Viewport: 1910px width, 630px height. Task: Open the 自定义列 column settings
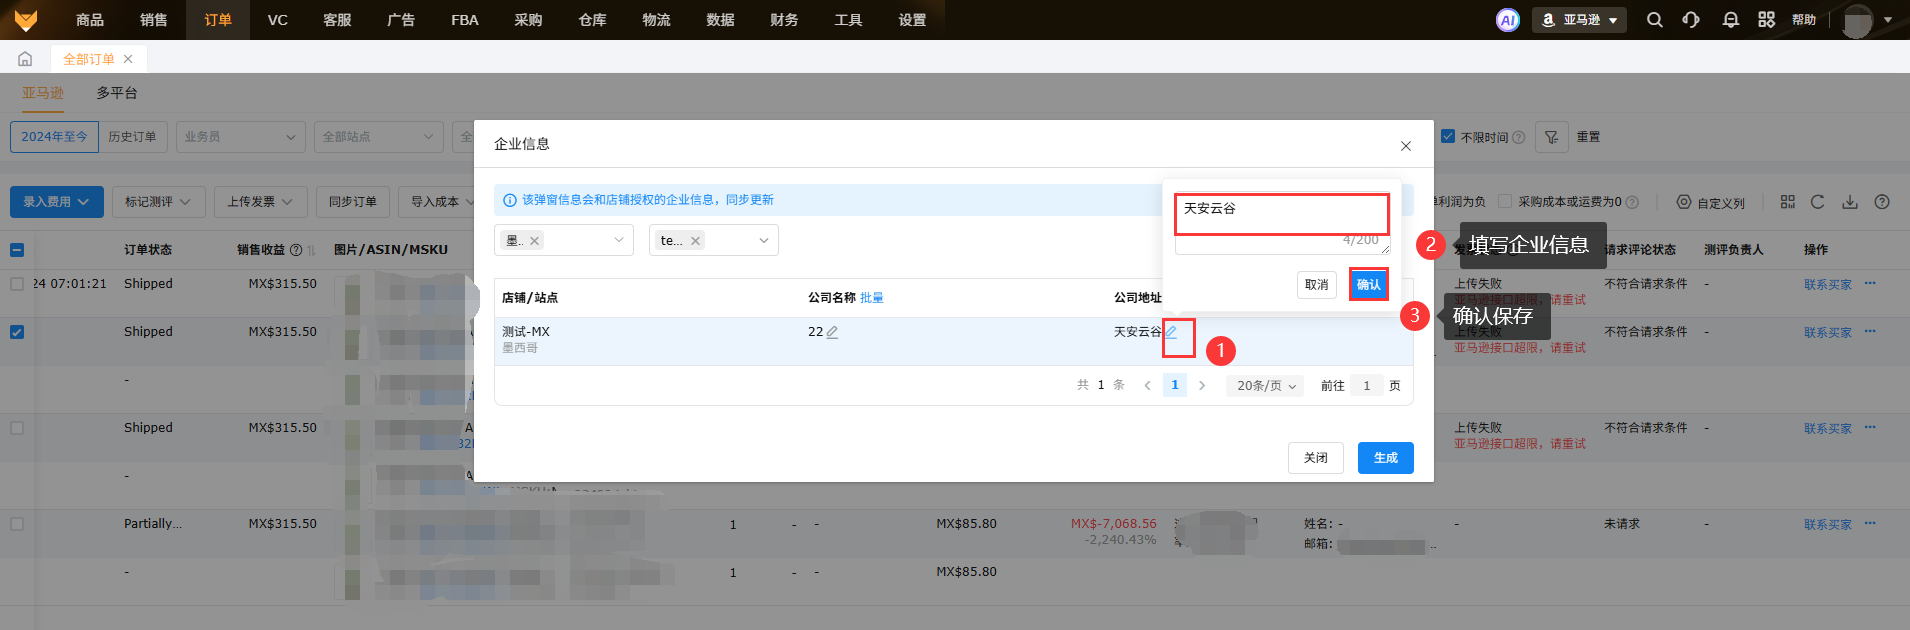[x=1711, y=203]
